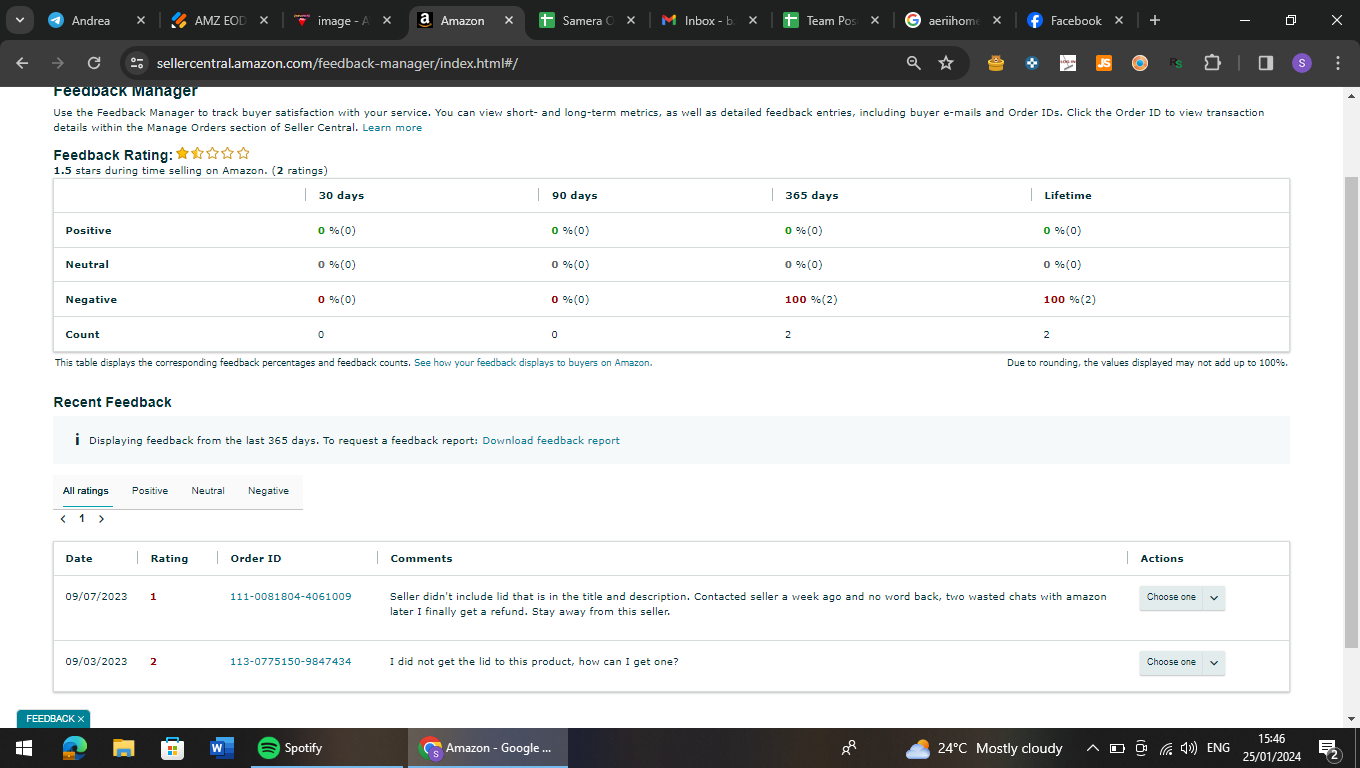Go to next feedback page arrow
The image size is (1360, 768).
(101, 519)
